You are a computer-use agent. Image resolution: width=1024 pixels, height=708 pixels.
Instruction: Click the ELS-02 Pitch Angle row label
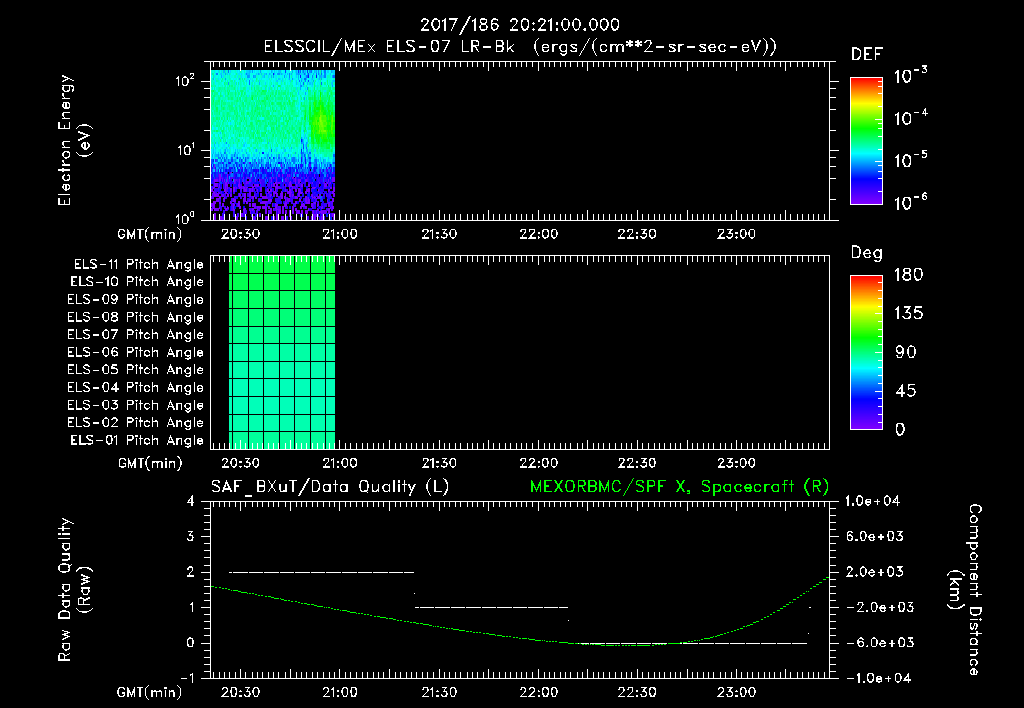(135, 423)
